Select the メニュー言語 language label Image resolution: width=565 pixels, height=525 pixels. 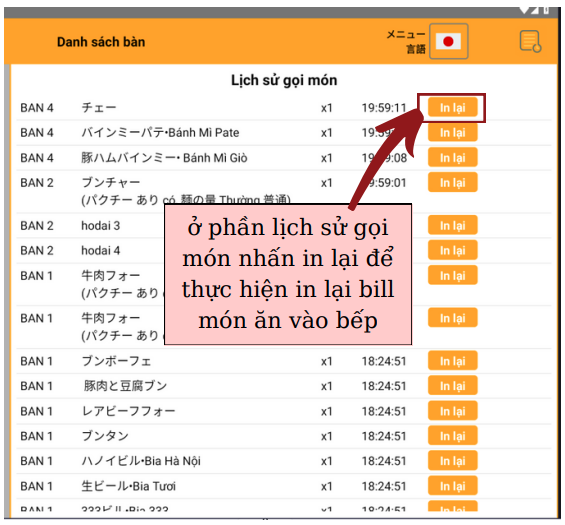[x=406, y=41]
